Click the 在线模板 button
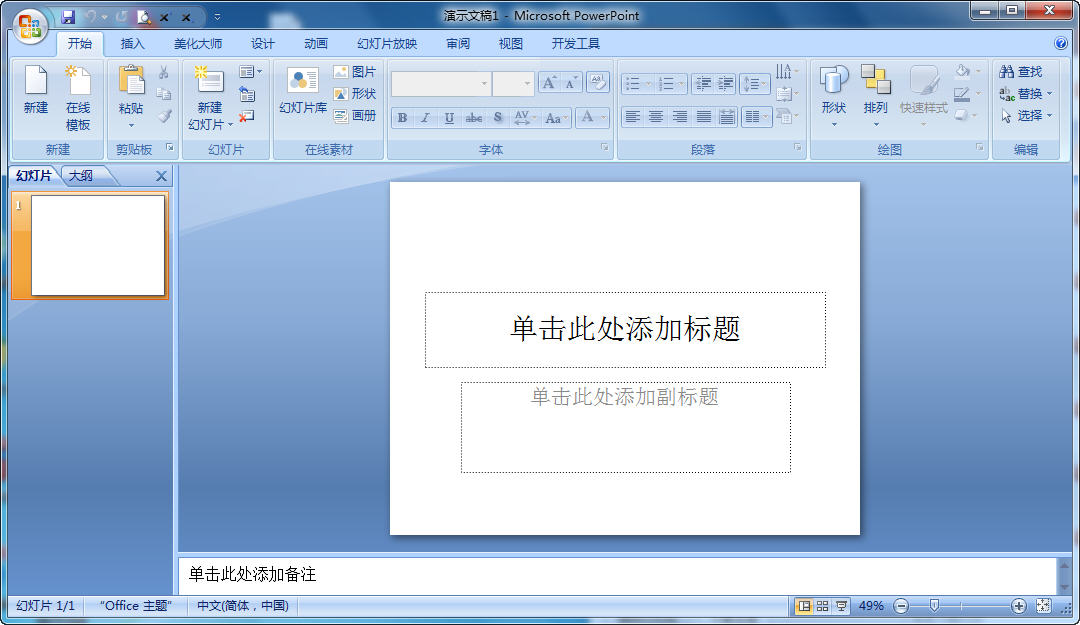 tap(79, 95)
